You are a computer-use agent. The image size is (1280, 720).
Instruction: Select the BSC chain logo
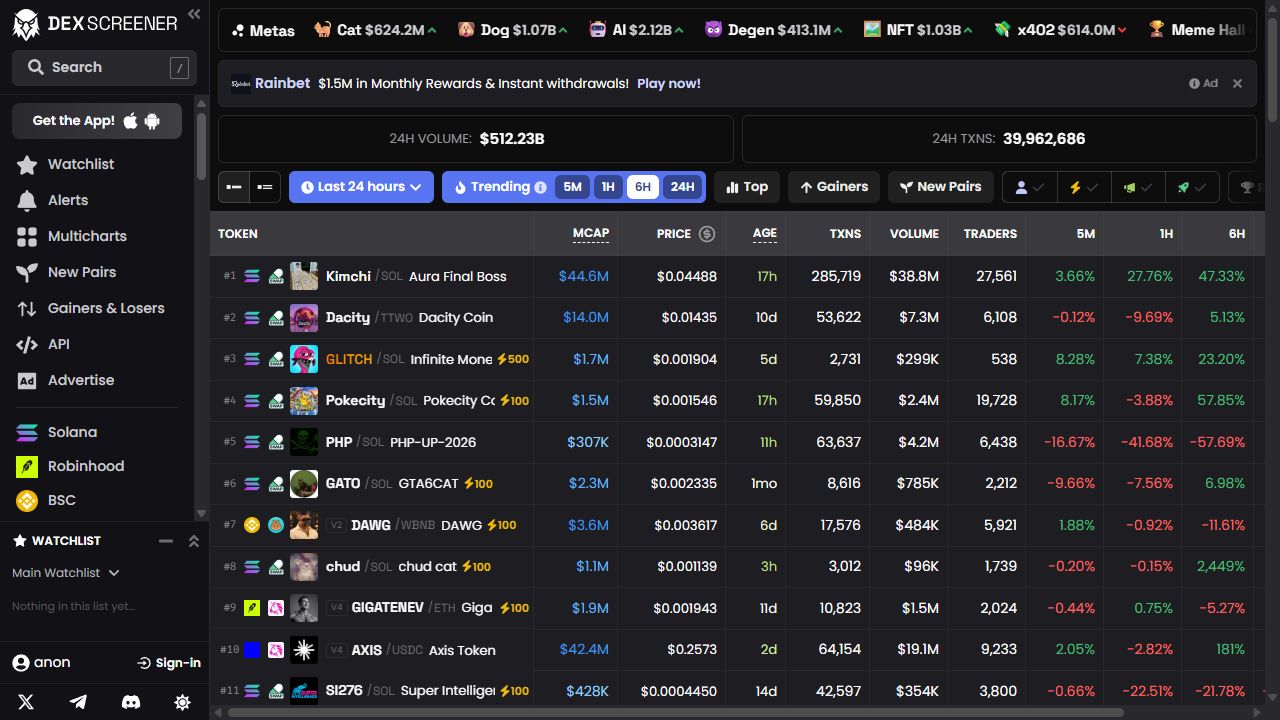pos(27,500)
